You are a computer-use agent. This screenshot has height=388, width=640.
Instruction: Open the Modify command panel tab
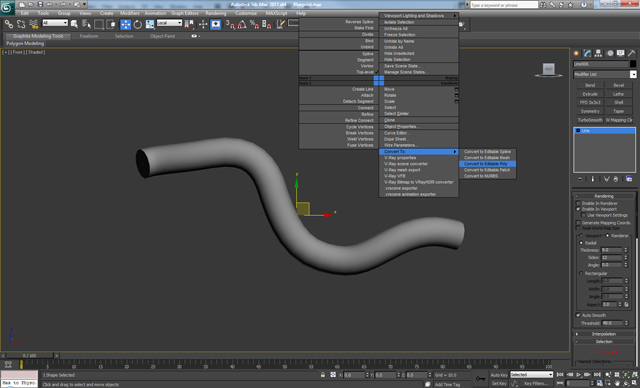(587, 53)
